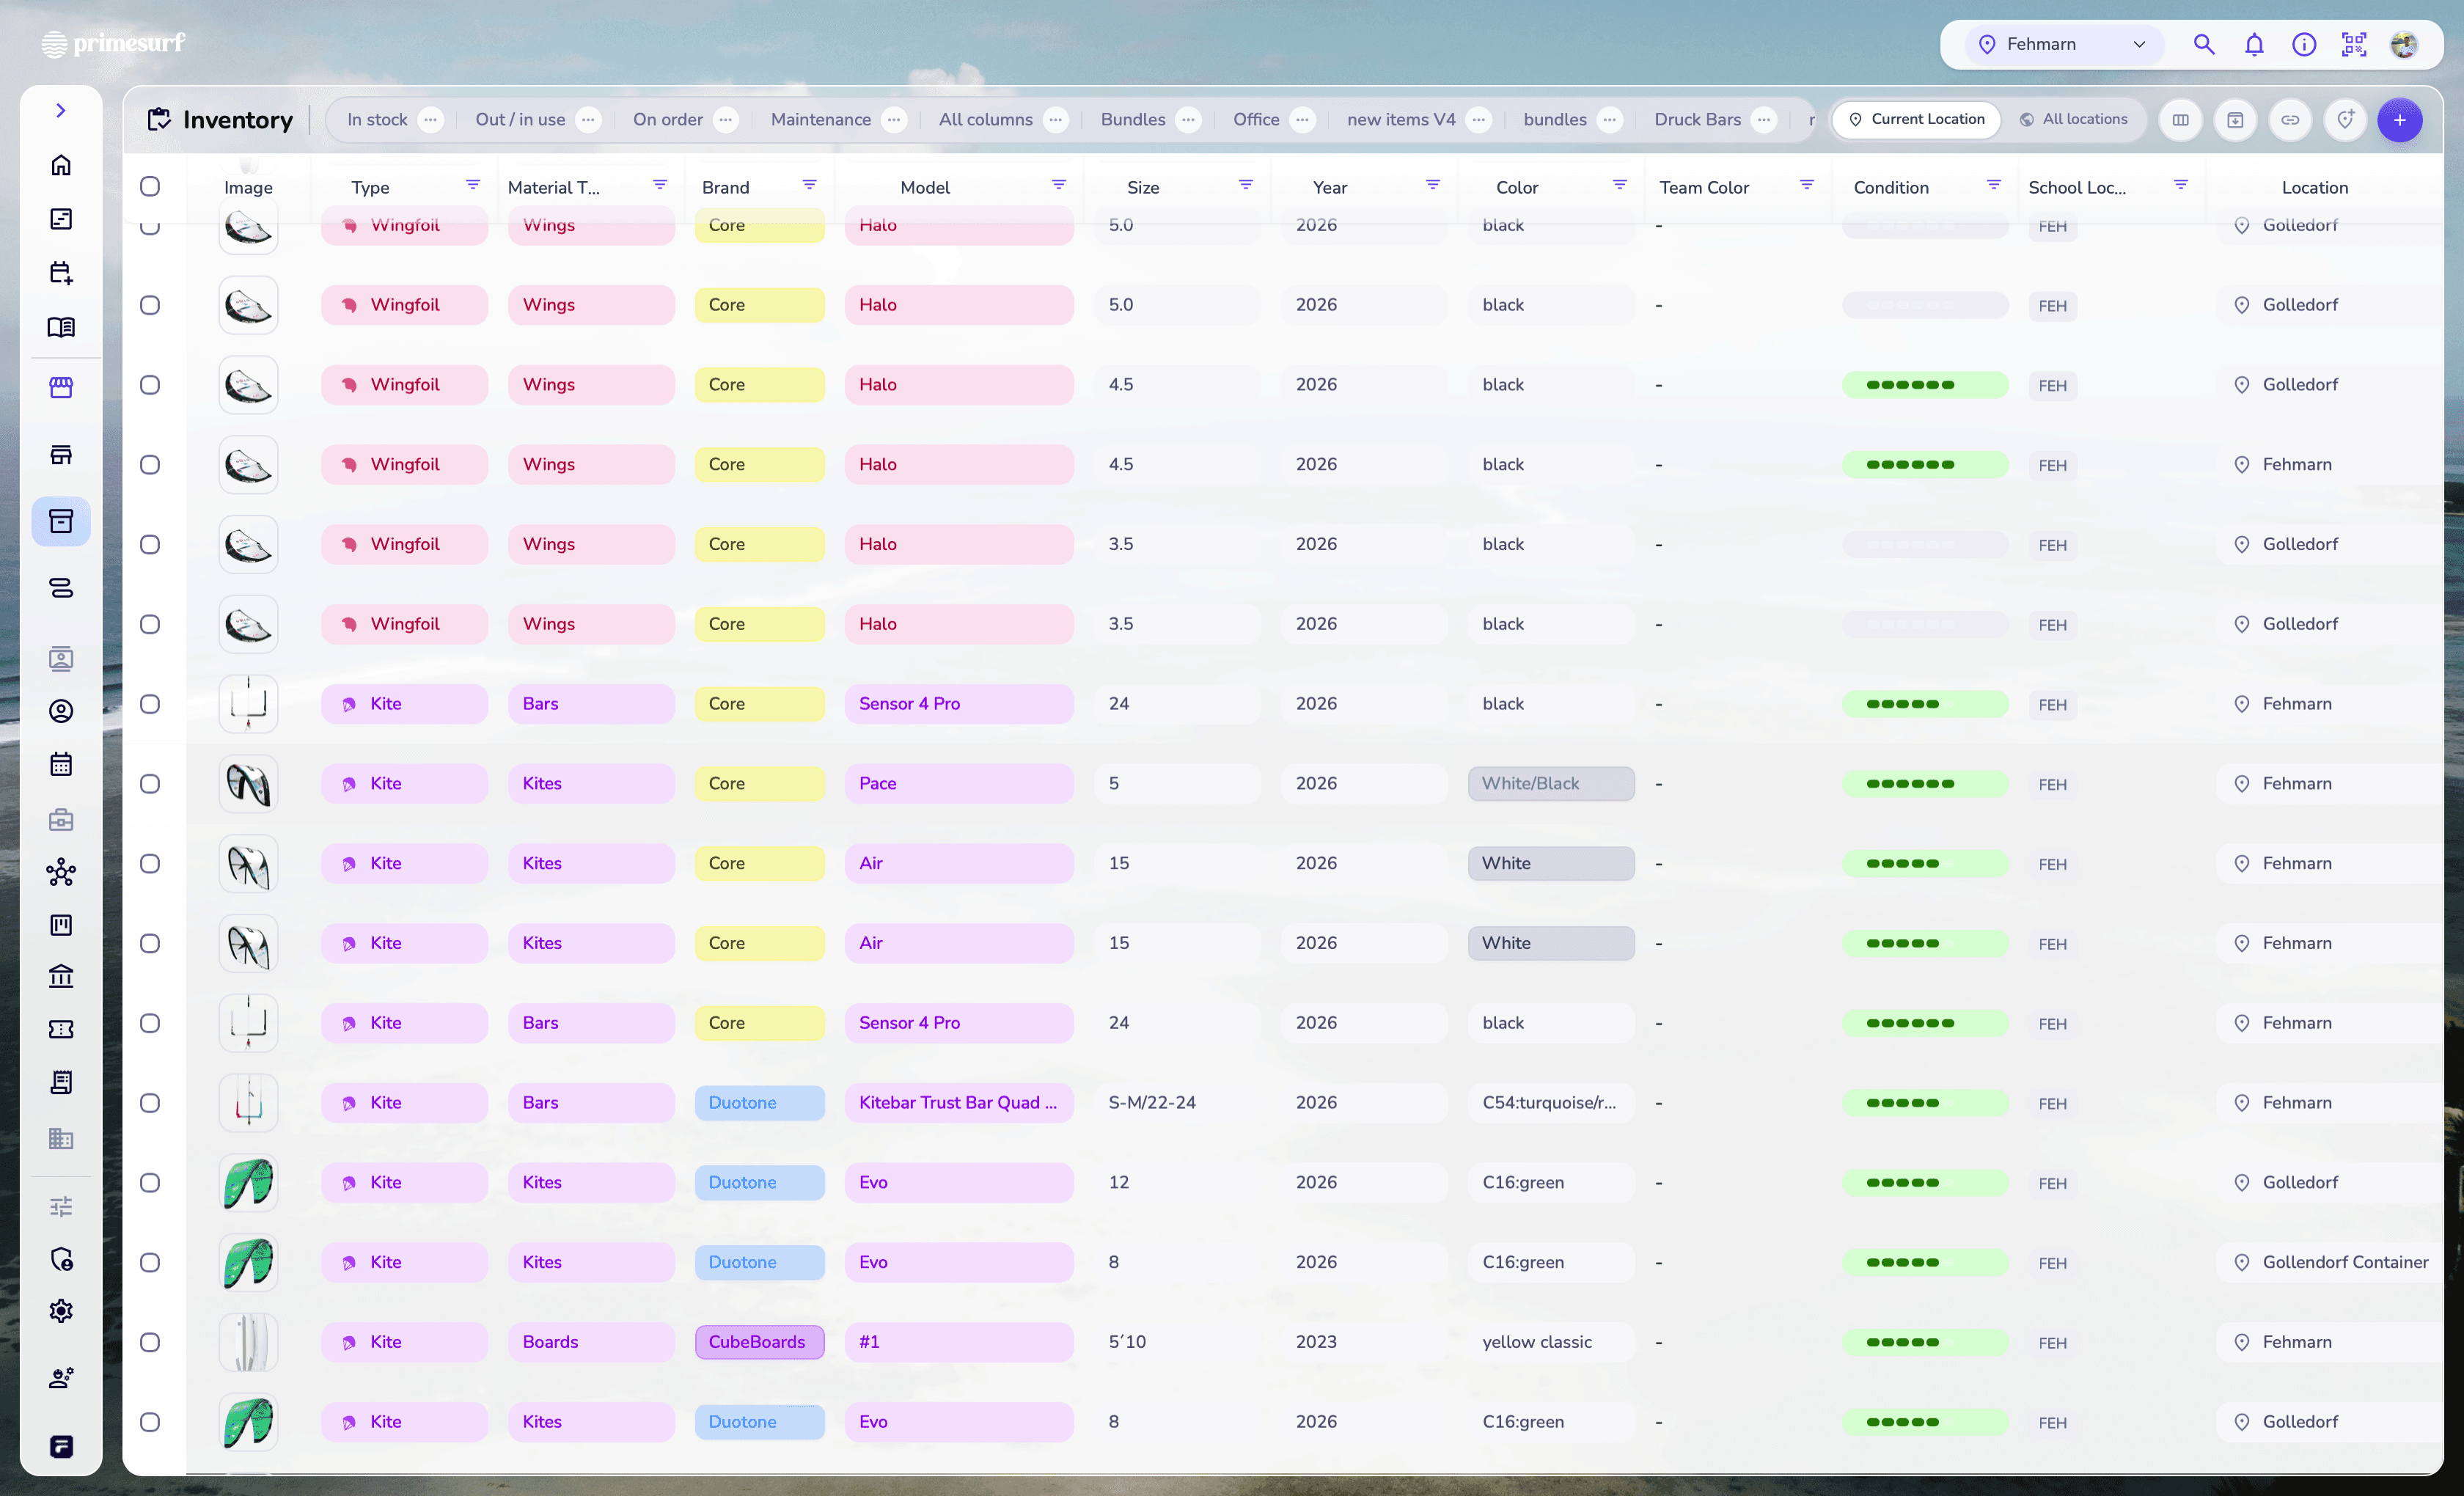Viewport: 2464px width, 1496px height.
Task: Open the user account circle icon in sidebar
Action: pos(61,711)
